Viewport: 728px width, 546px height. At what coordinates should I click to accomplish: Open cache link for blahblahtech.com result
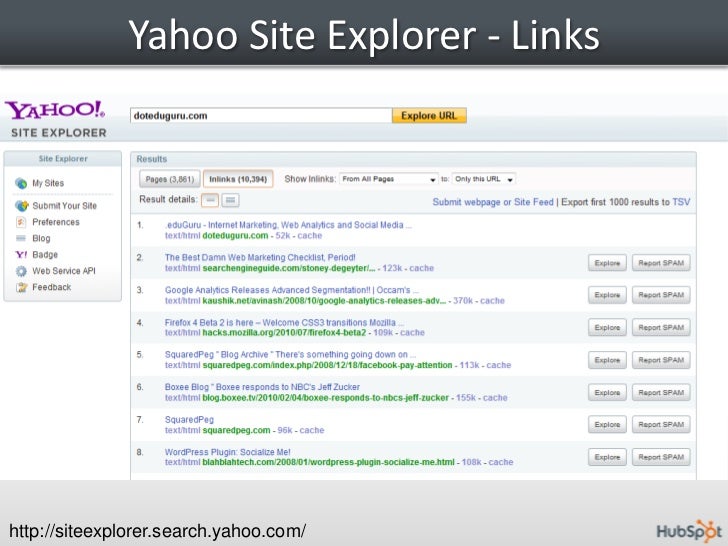pos(501,462)
